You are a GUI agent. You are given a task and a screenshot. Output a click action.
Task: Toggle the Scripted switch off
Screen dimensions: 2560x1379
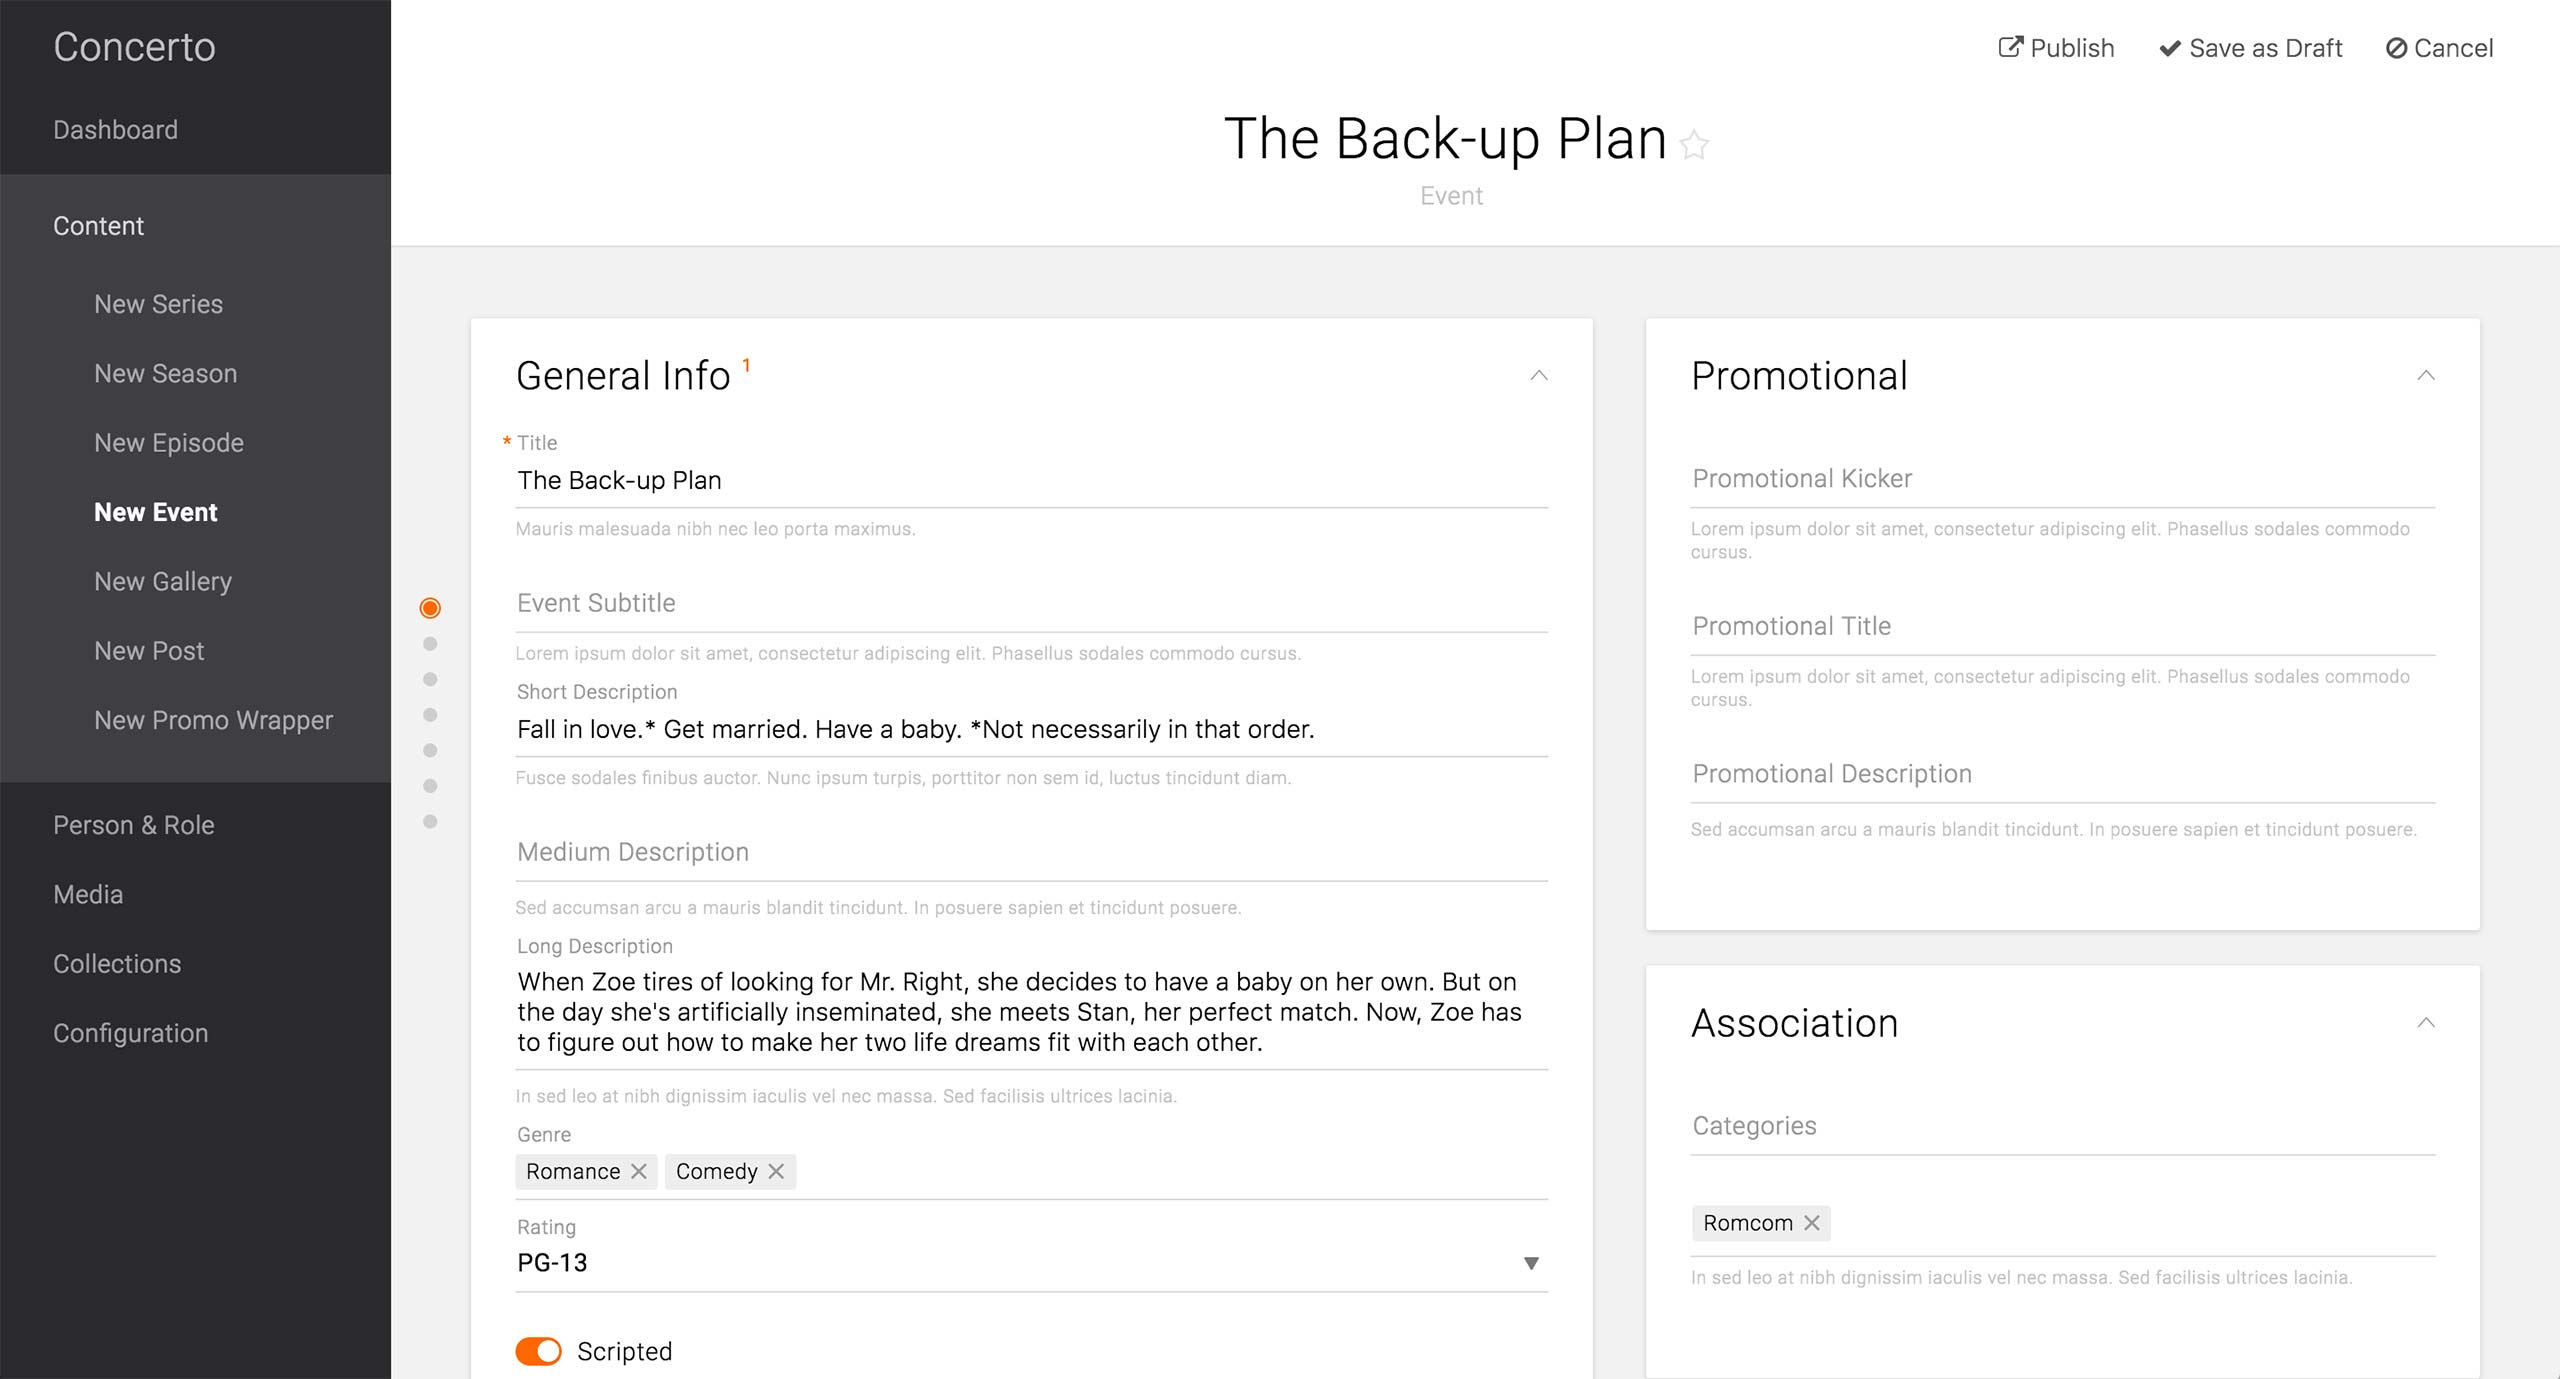click(x=539, y=1351)
